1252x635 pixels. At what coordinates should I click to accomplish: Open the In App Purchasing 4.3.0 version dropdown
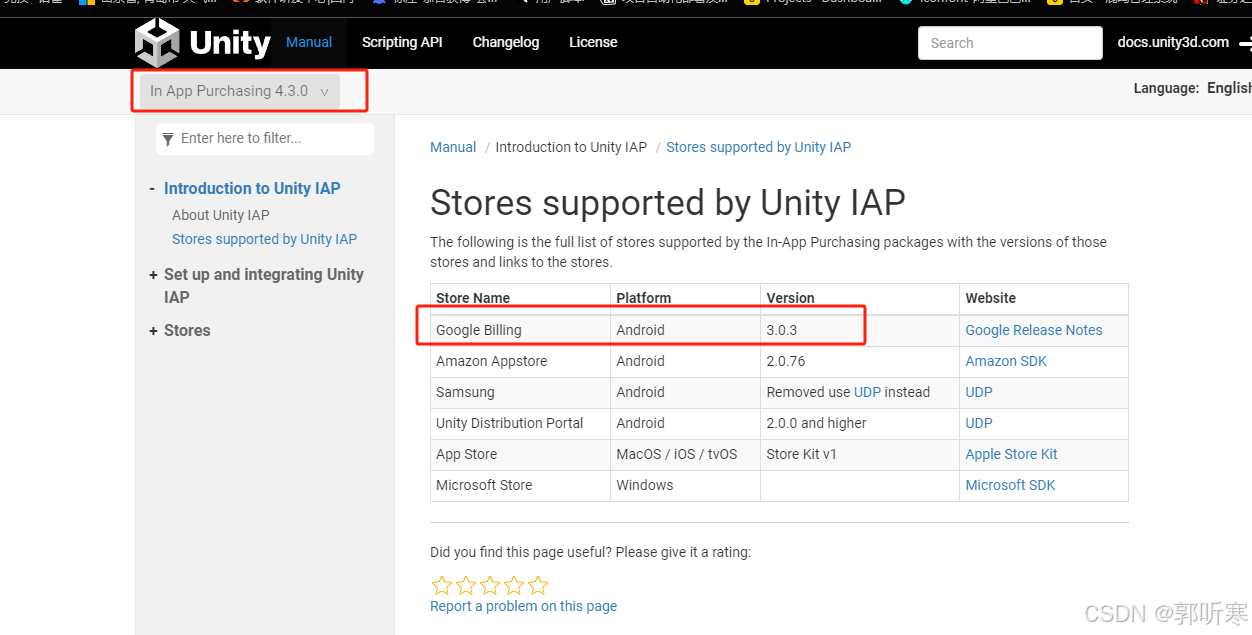pos(239,91)
